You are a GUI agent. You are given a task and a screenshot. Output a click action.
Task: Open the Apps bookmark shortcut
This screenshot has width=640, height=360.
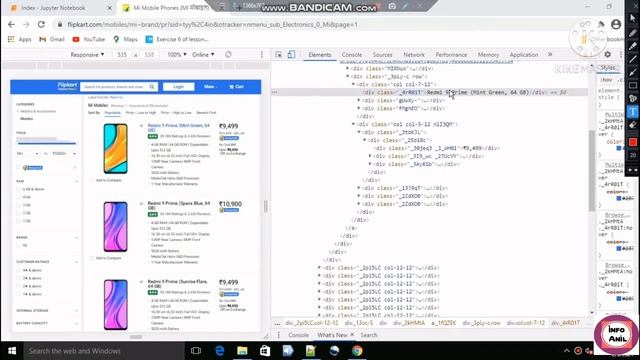(20, 39)
